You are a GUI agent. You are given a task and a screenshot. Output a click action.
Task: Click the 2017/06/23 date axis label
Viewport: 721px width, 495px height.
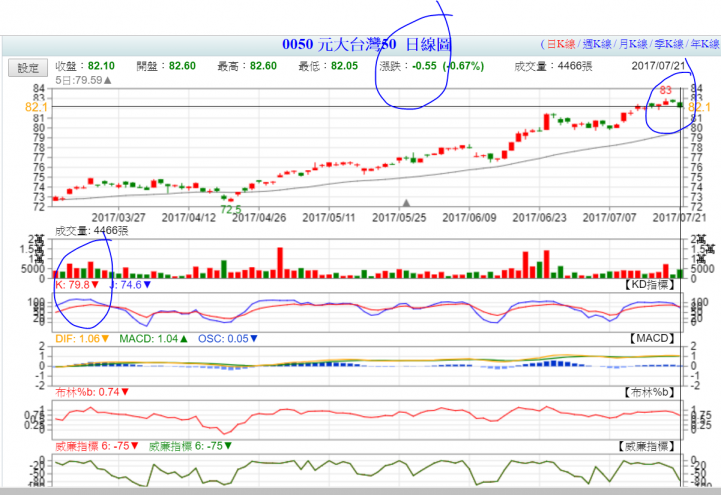(539, 217)
